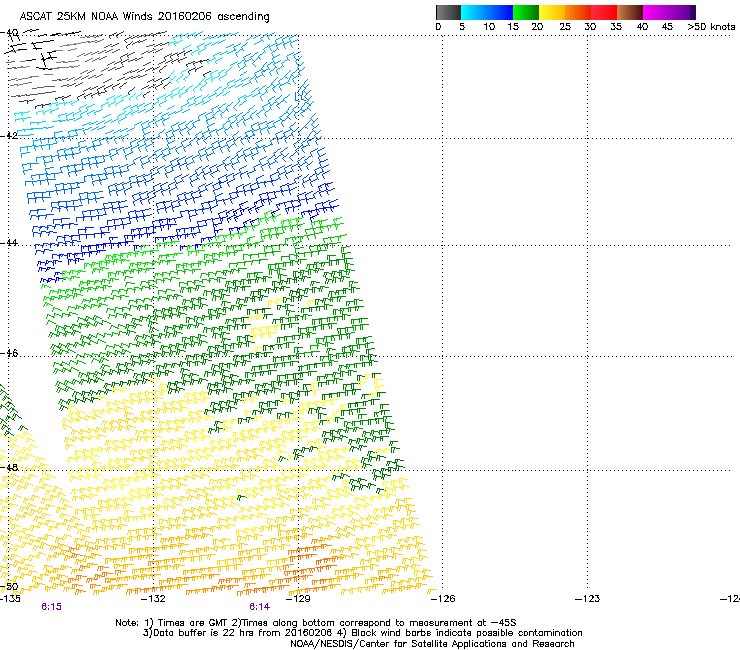Click the -123 longitude axis label
Viewport: 740px width, 650px height.
click(587, 599)
